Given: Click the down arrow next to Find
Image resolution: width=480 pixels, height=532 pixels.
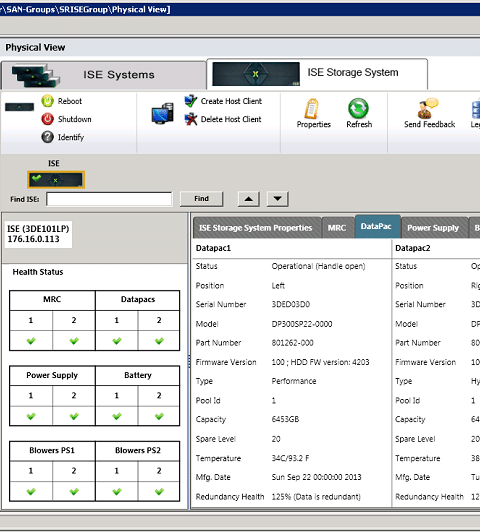Looking at the screenshot, I should click(x=277, y=199).
